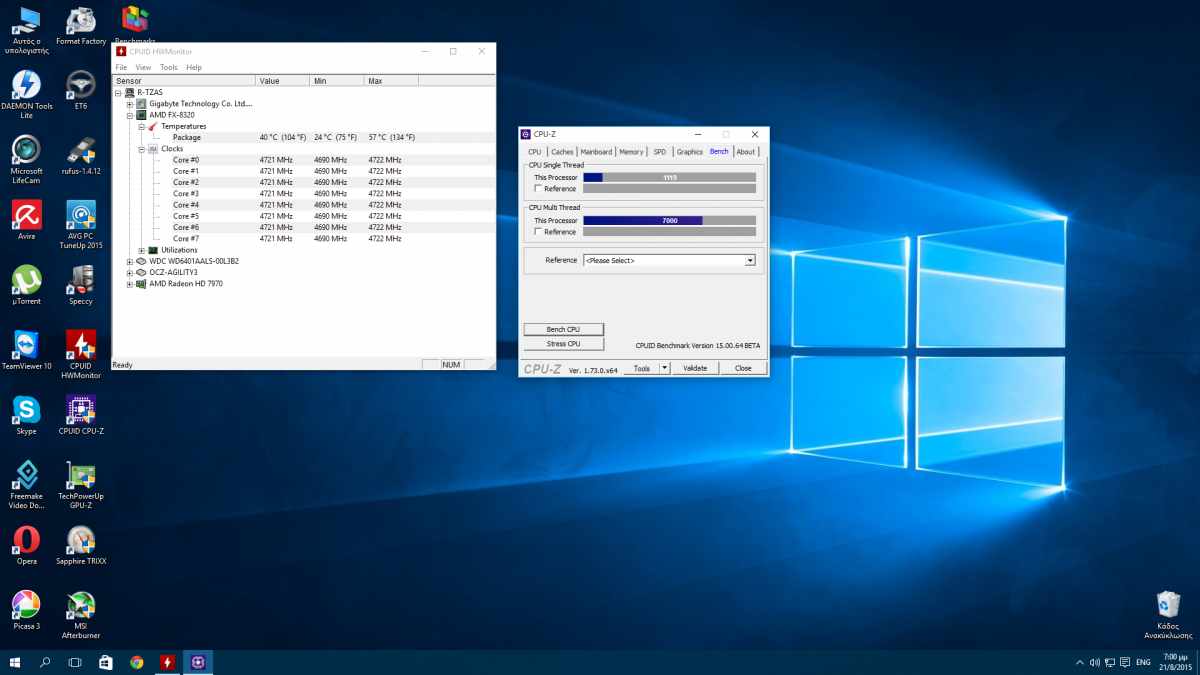
Task: Expand the OCZ-AGILITY3 drive node
Action: tap(130, 272)
